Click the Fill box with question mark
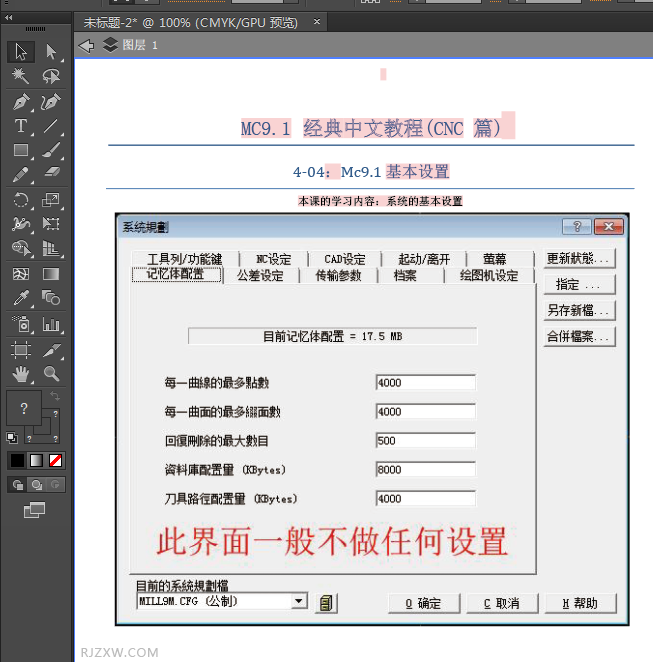The width and height of the screenshot is (653, 662). pos(24,408)
